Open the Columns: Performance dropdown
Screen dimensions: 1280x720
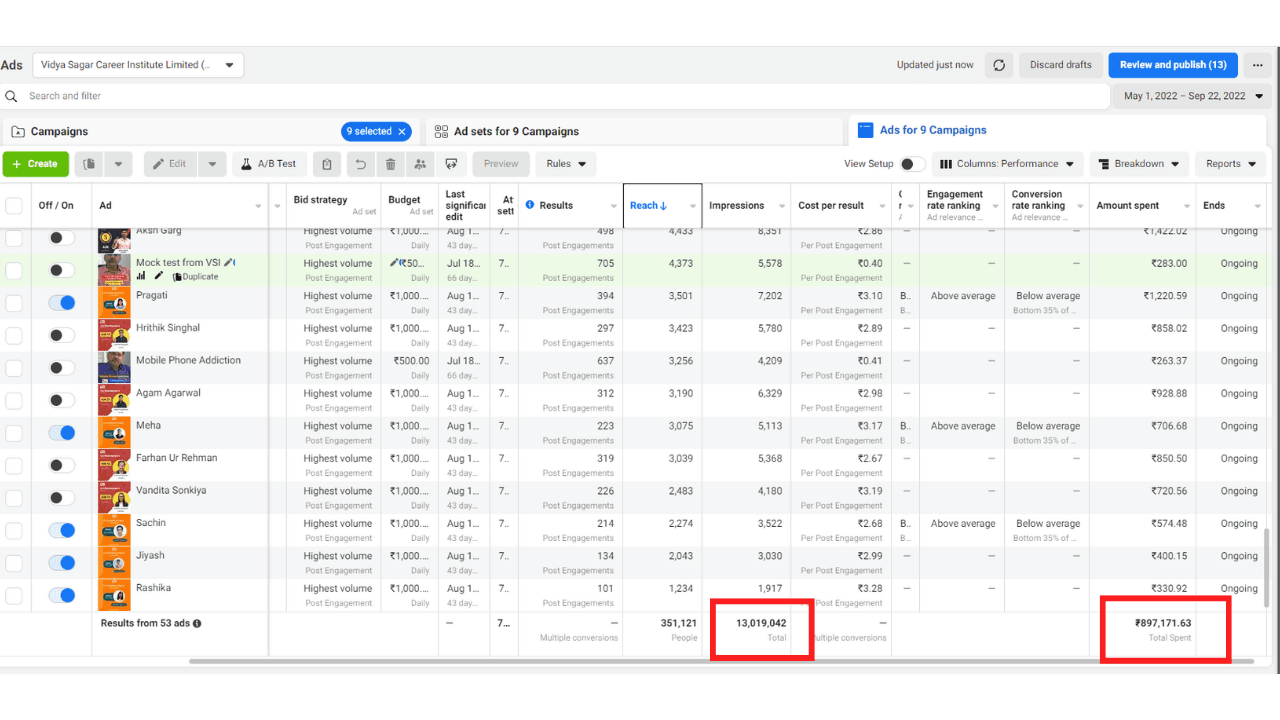pyautogui.click(x=1008, y=164)
